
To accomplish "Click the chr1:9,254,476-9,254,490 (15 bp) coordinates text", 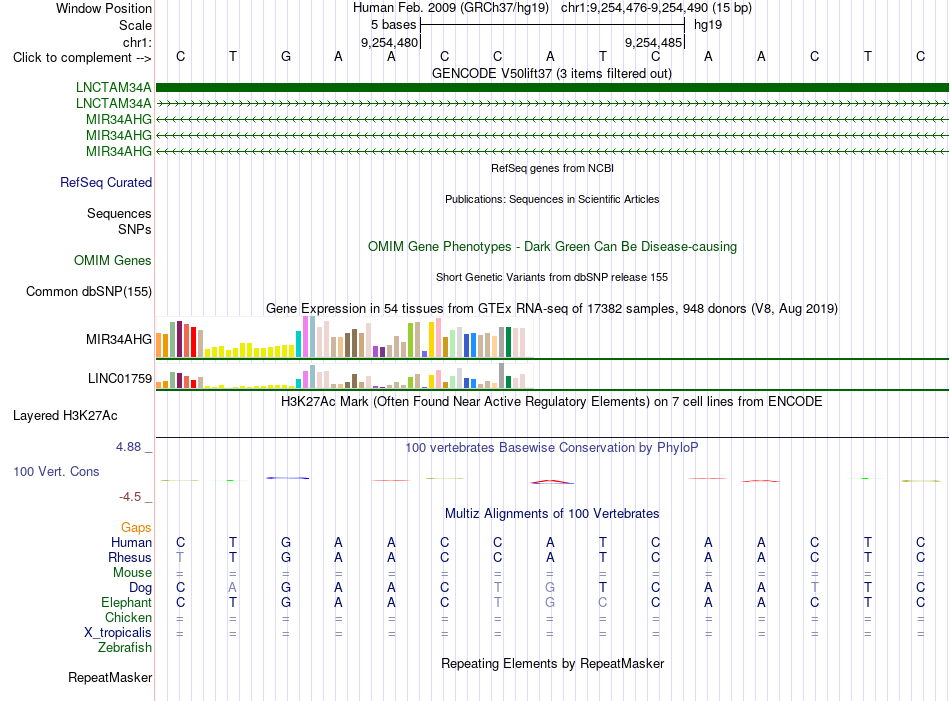I will pyautogui.click(x=656, y=8).
